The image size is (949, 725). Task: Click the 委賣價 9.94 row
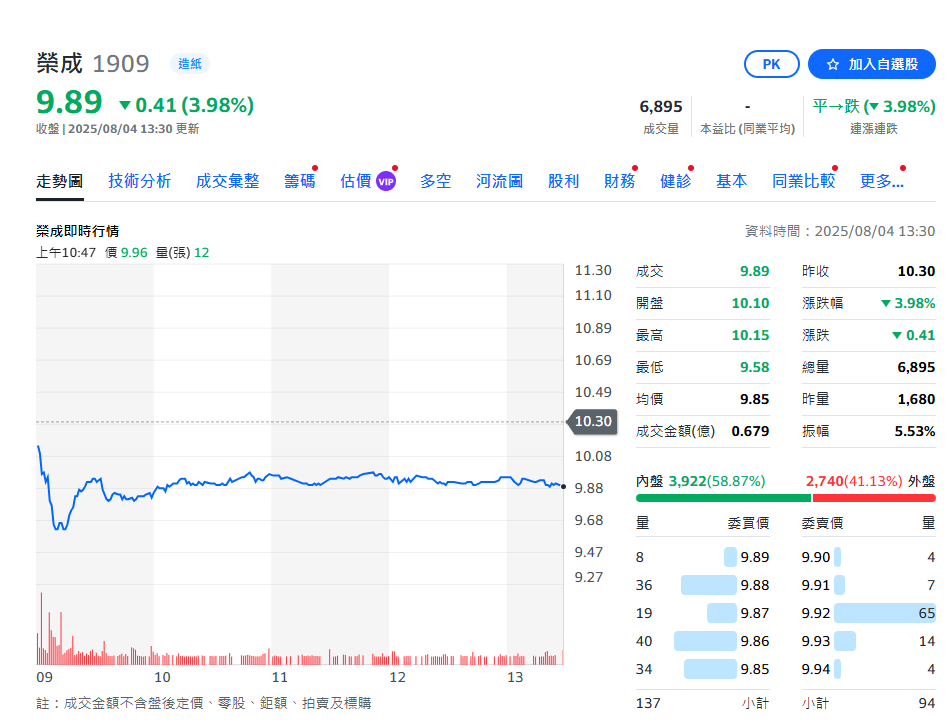pos(869,669)
